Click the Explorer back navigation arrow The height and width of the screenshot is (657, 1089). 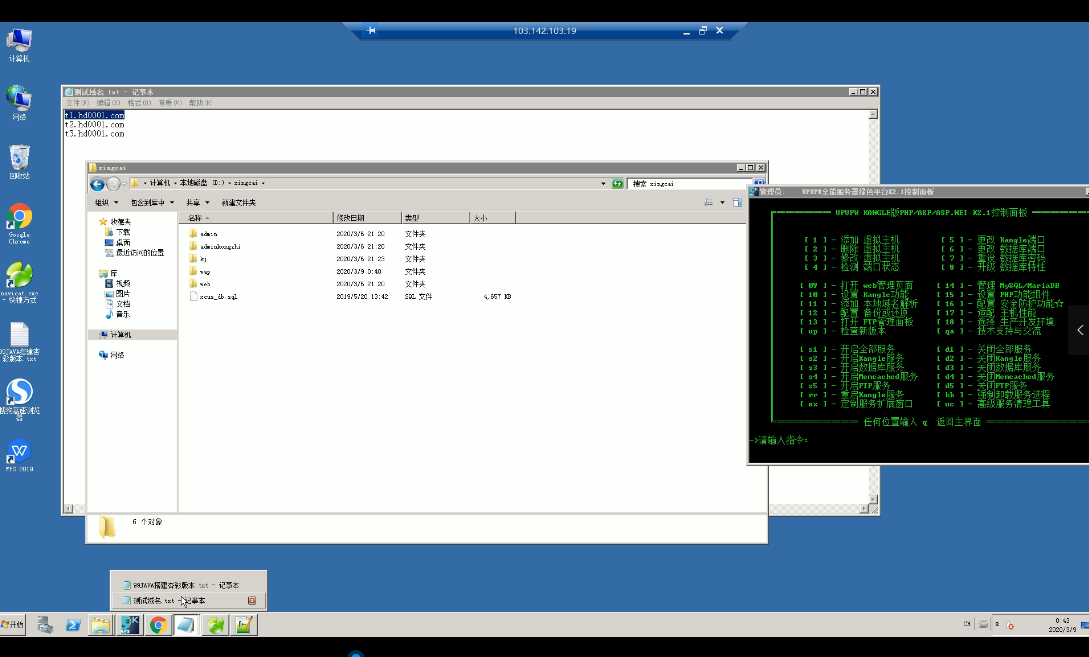[x=98, y=184]
